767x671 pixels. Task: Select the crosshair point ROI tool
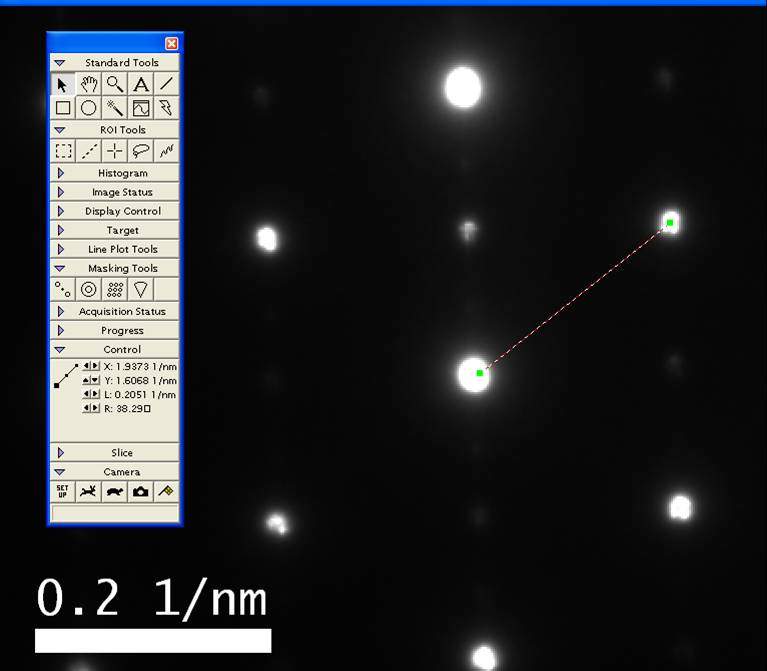pos(114,151)
